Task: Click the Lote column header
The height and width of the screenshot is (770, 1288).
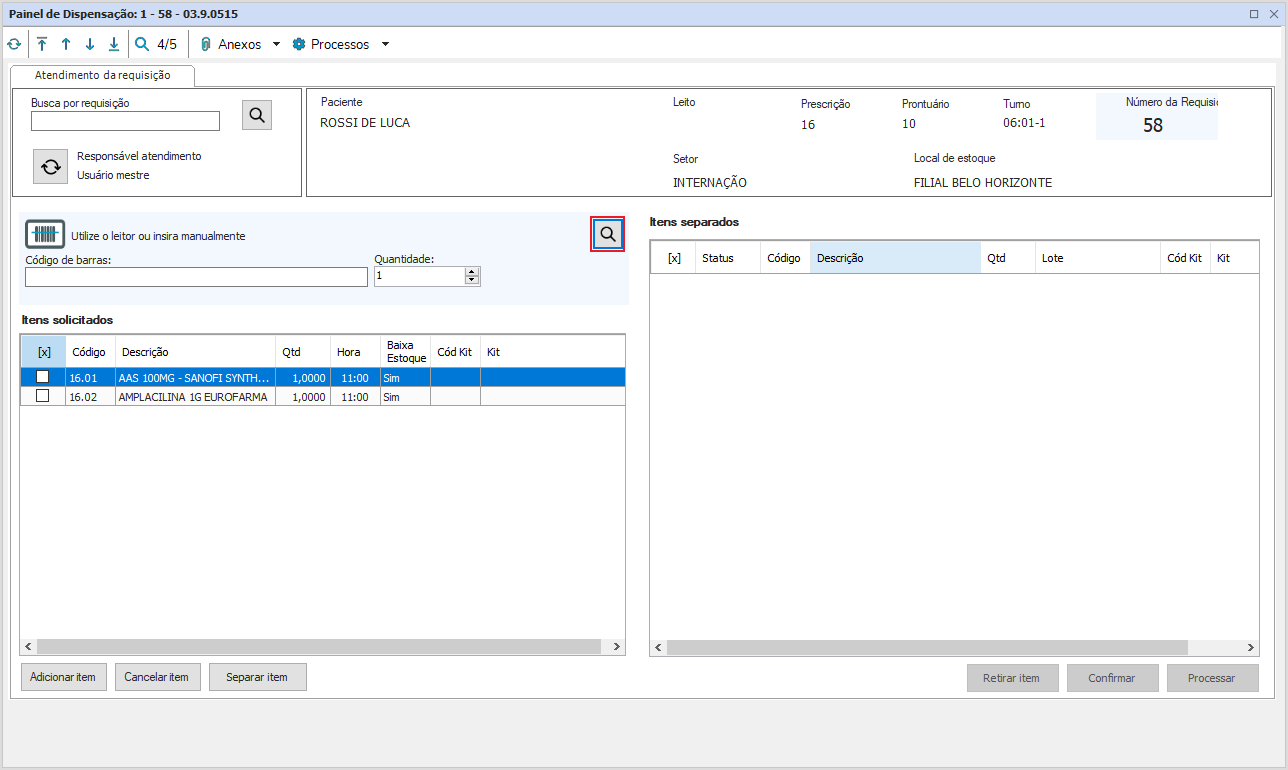Action: 1098,258
